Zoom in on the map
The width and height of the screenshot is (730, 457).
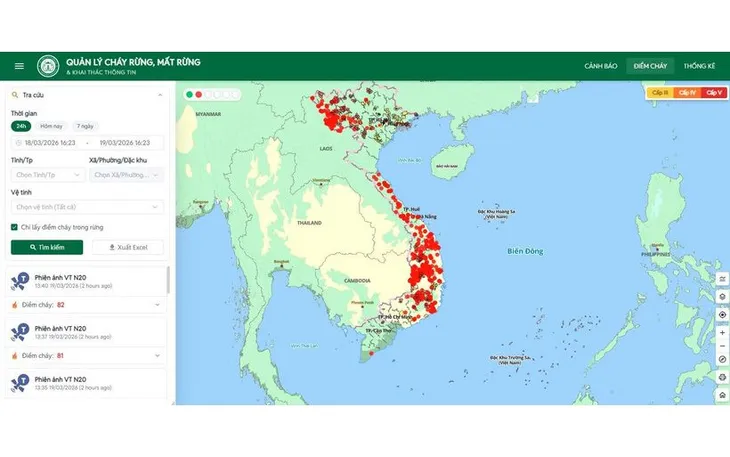click(x=722, y=332)
